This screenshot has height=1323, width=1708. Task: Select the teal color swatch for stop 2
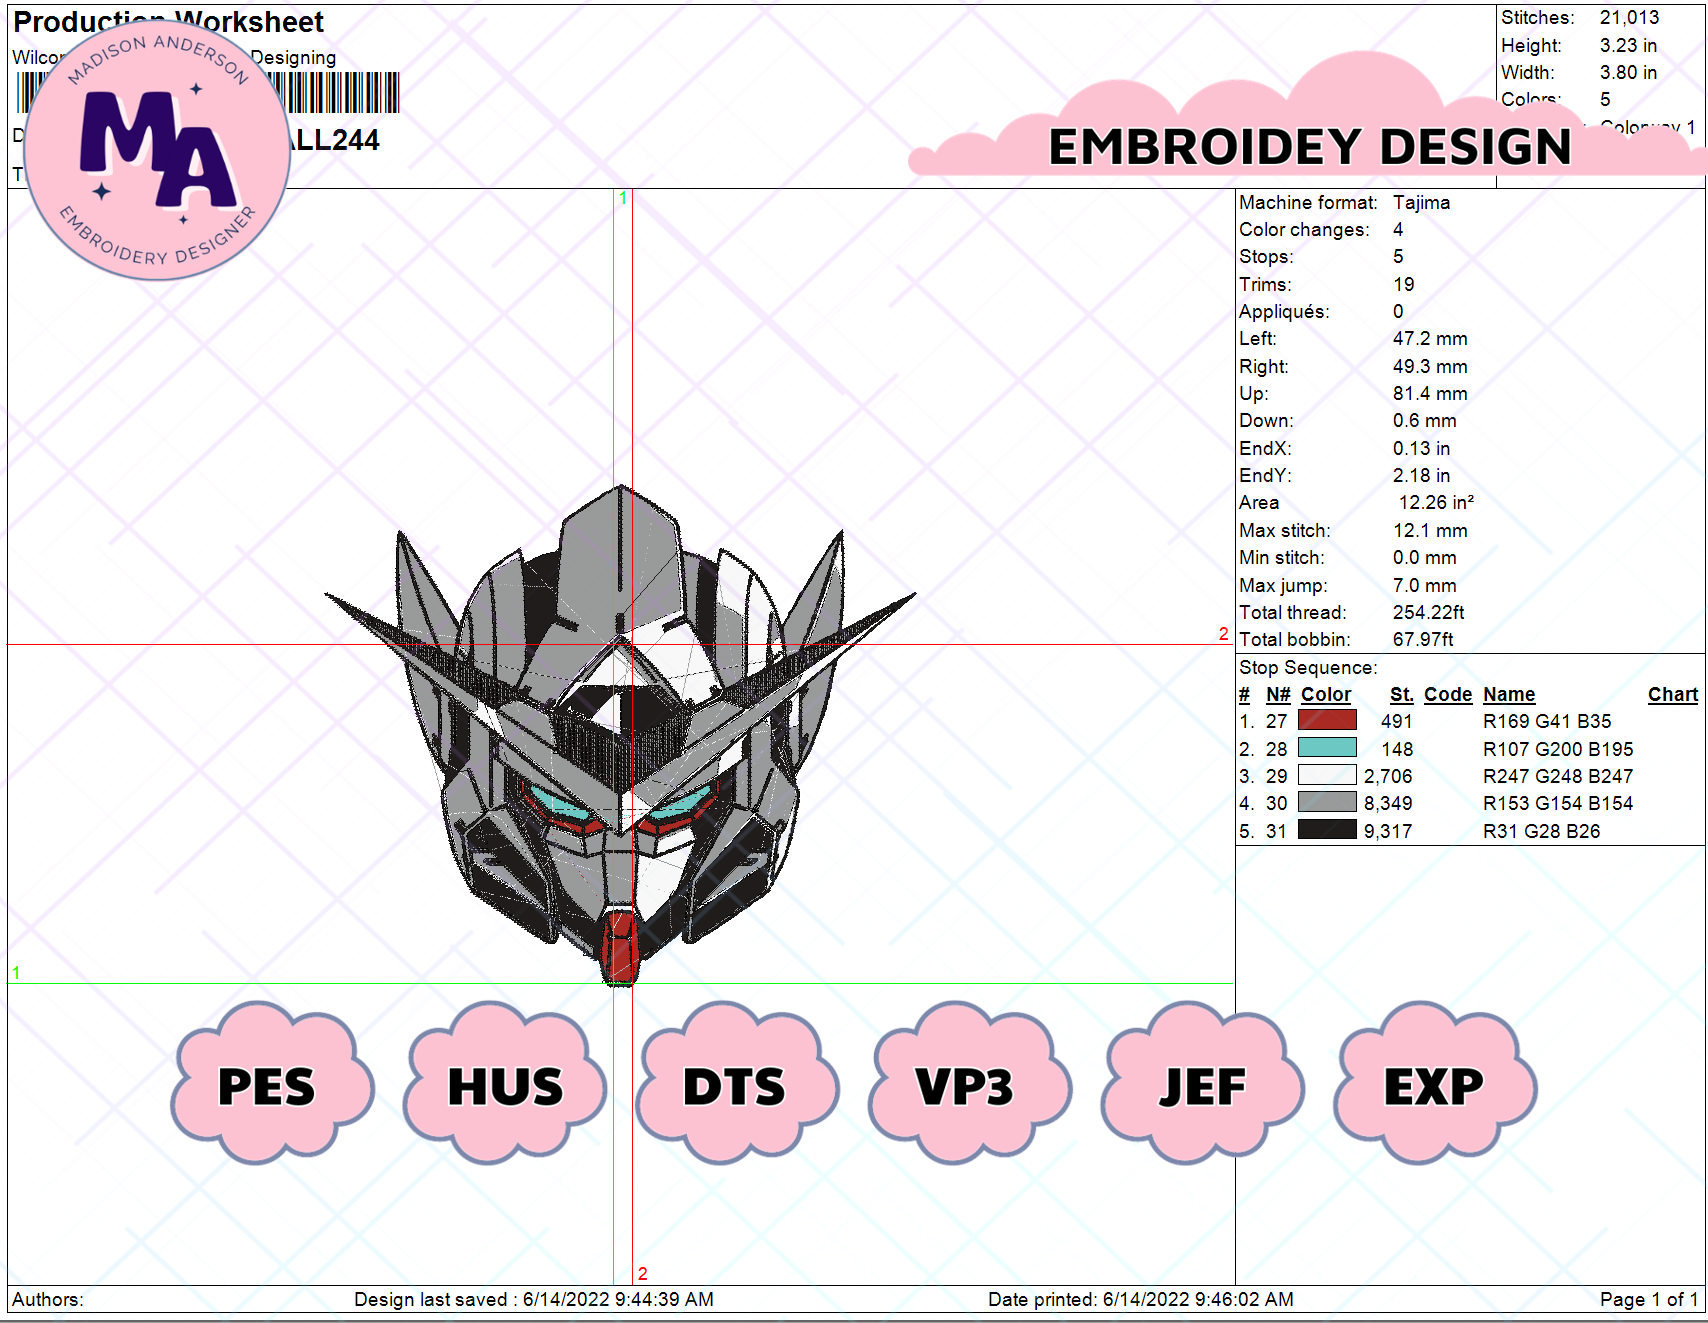[1326, 748]
